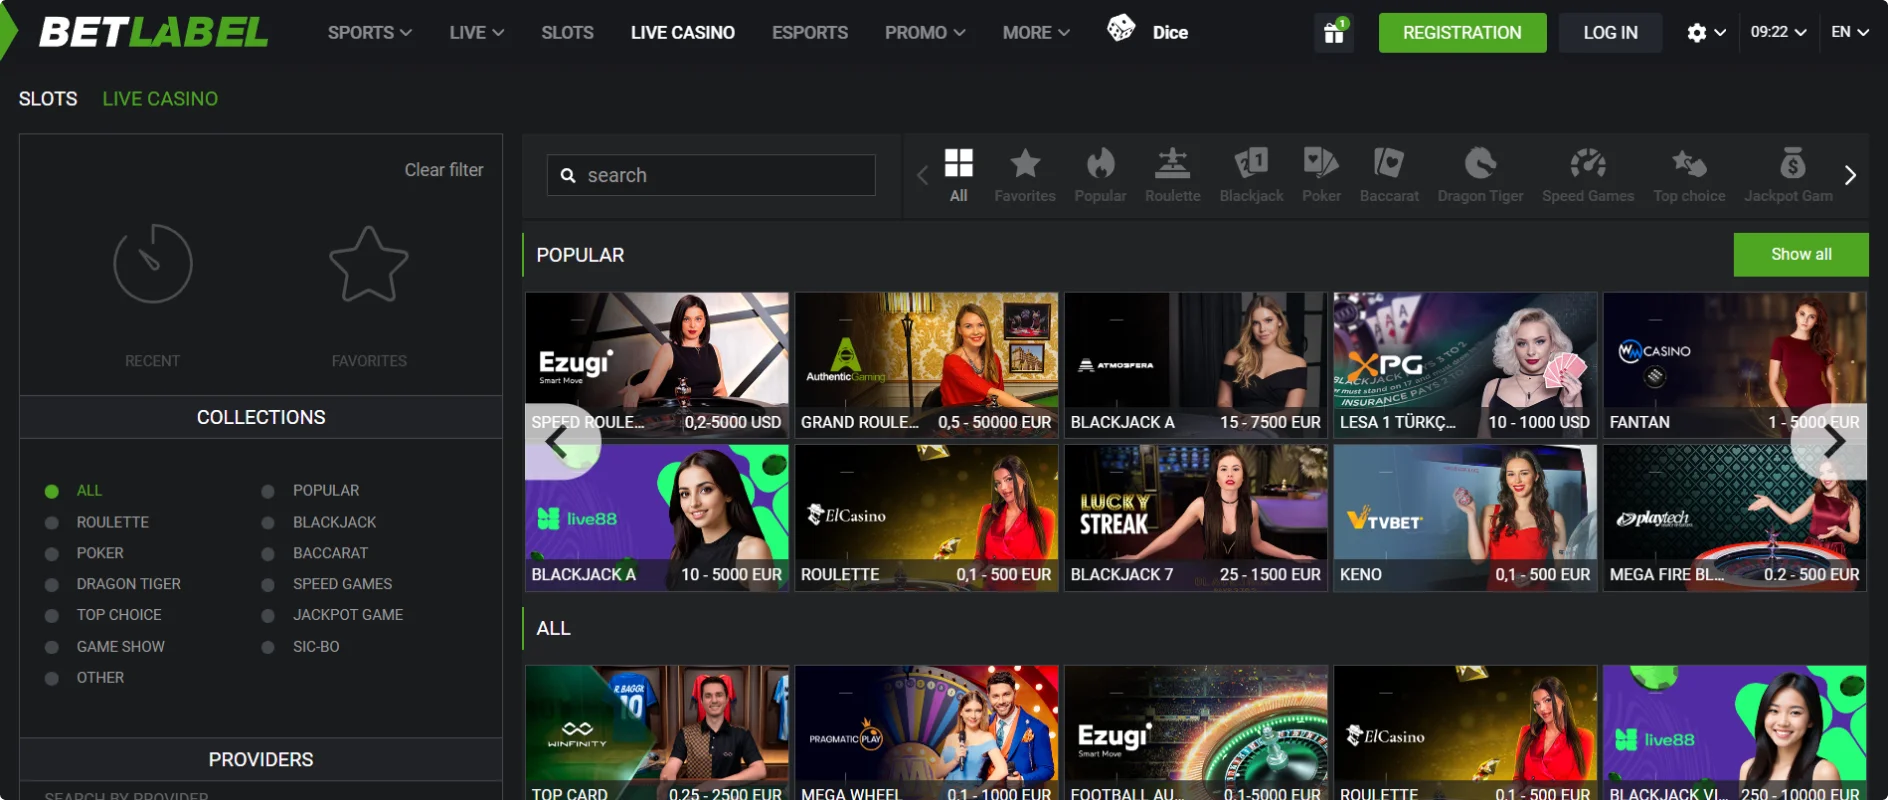This screenshot has height=800, width=1888.
Task: Select the POPULAR collection radio option
Action: (x=310, y=491)
